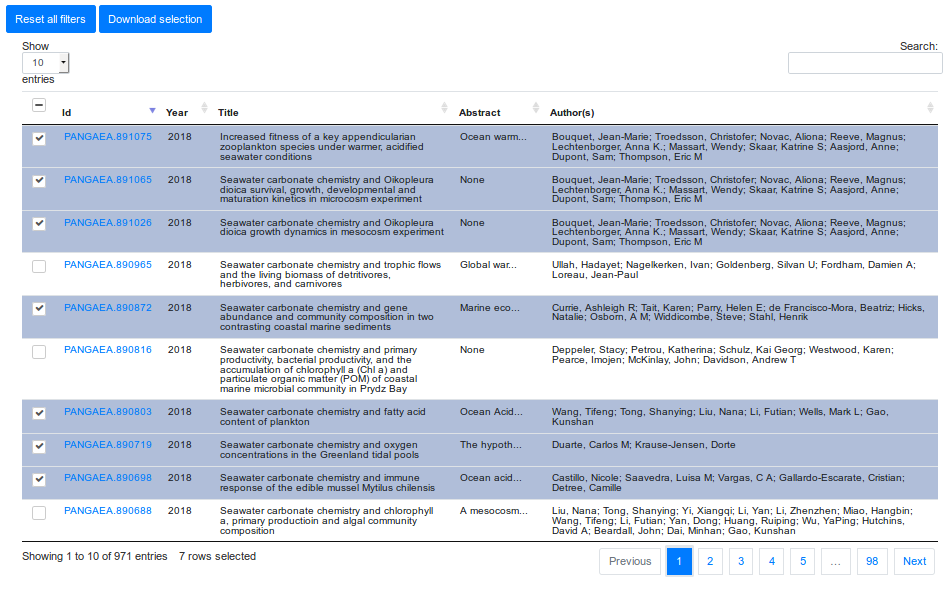Open dataset link PANGAEA.891026
This screenshot has height=592, width=951.
point(108,223)
